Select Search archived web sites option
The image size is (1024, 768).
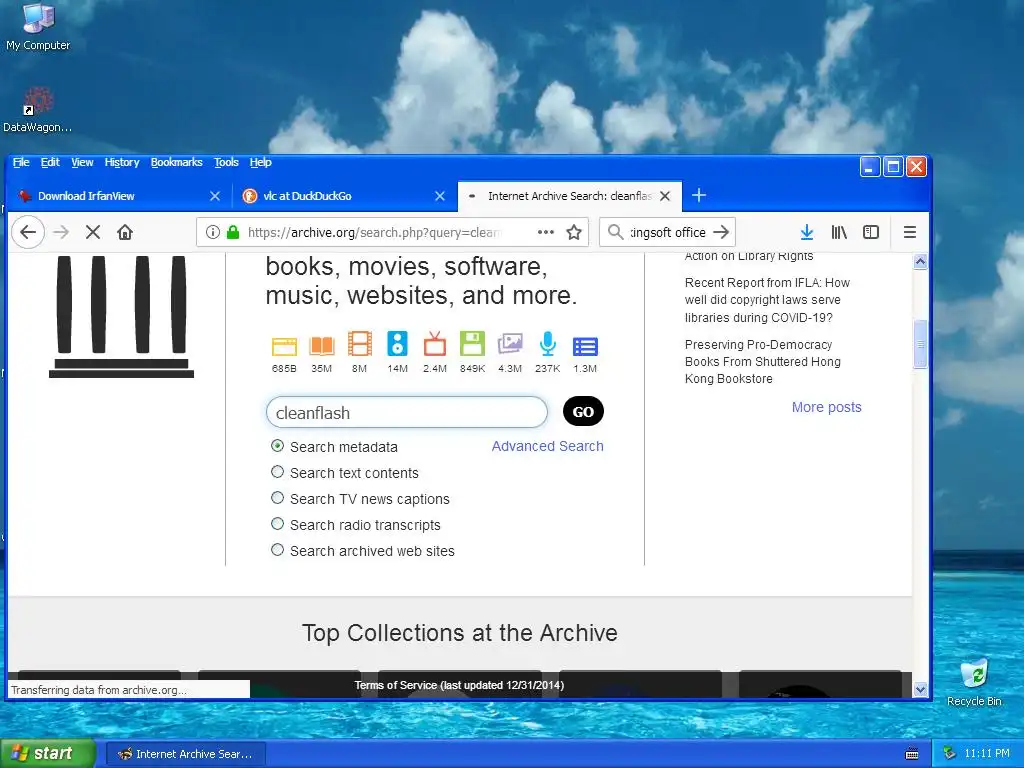coord(278,551)
